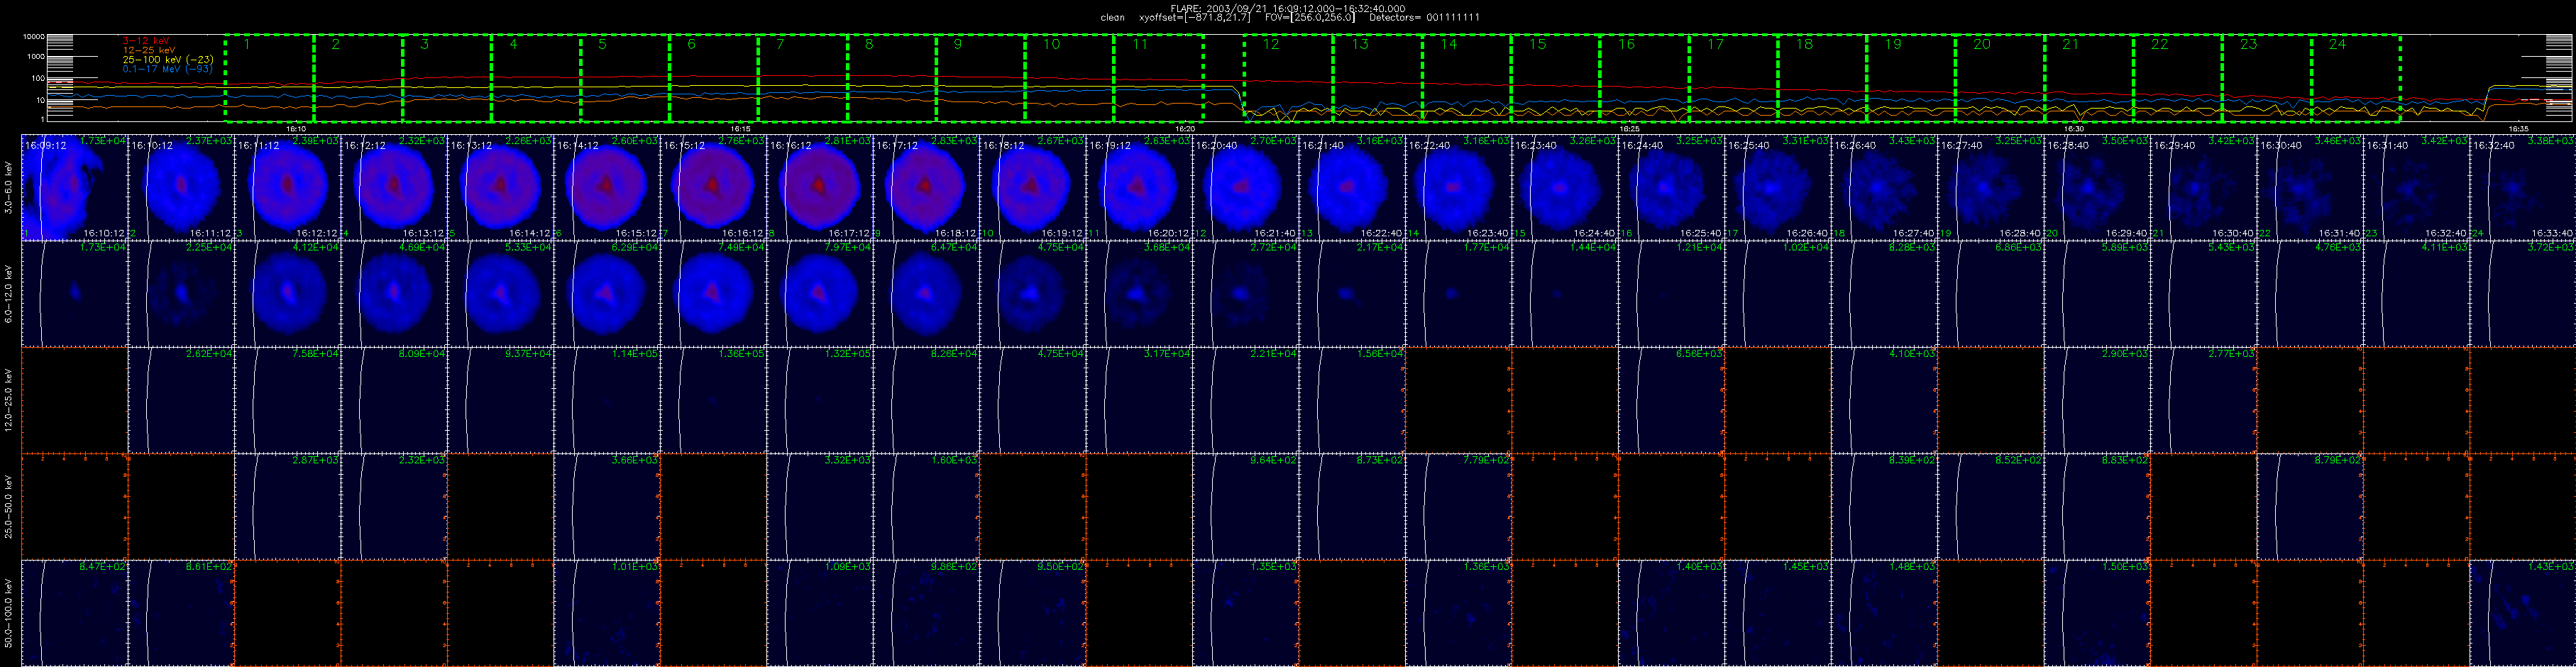Click the blue 0.1-17 MeV (-93) legend entry

coord(168,69)
